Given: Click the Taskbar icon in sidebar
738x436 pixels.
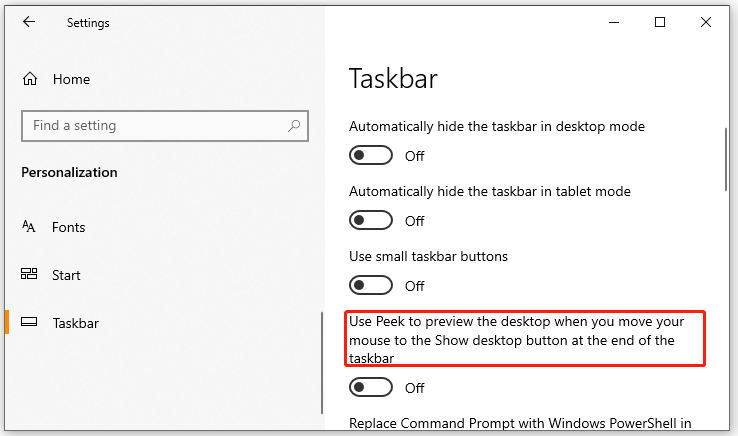Looking at the screenshot, I should pyautogui.click(x=29, y=322).
